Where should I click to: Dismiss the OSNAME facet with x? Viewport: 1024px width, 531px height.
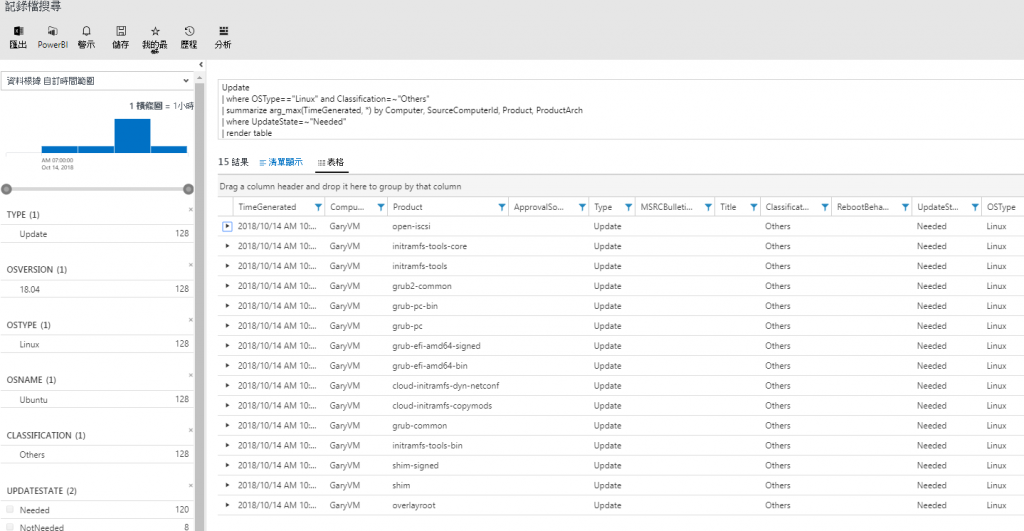tap(191, 375)
